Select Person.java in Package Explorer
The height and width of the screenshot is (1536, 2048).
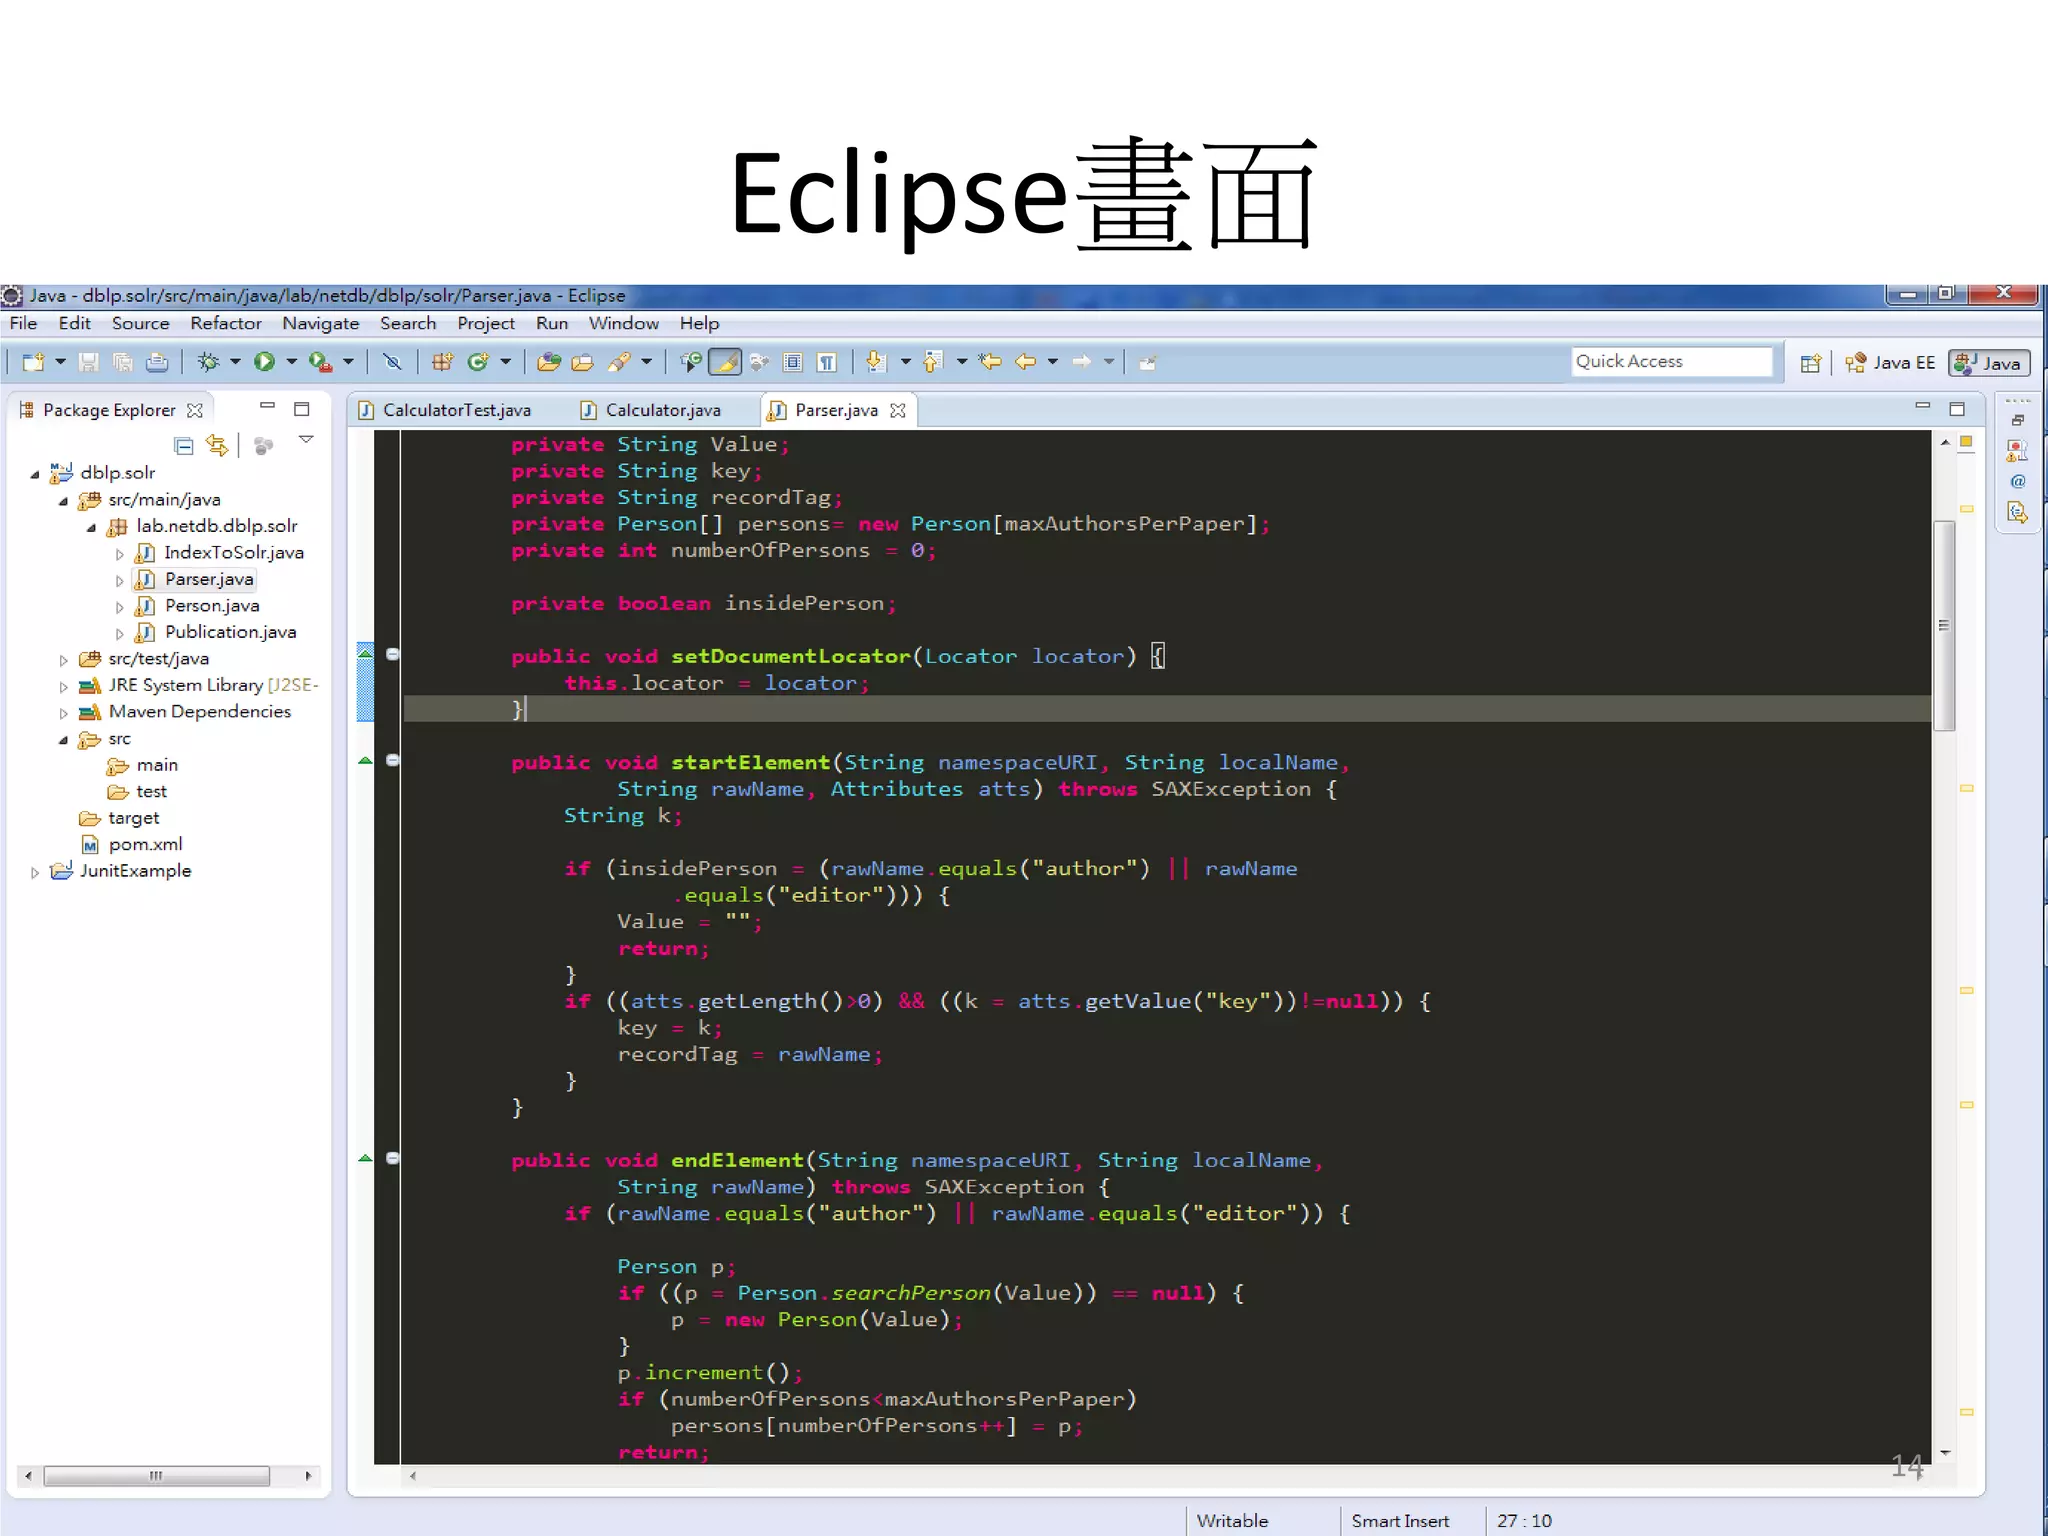point(211,605)
